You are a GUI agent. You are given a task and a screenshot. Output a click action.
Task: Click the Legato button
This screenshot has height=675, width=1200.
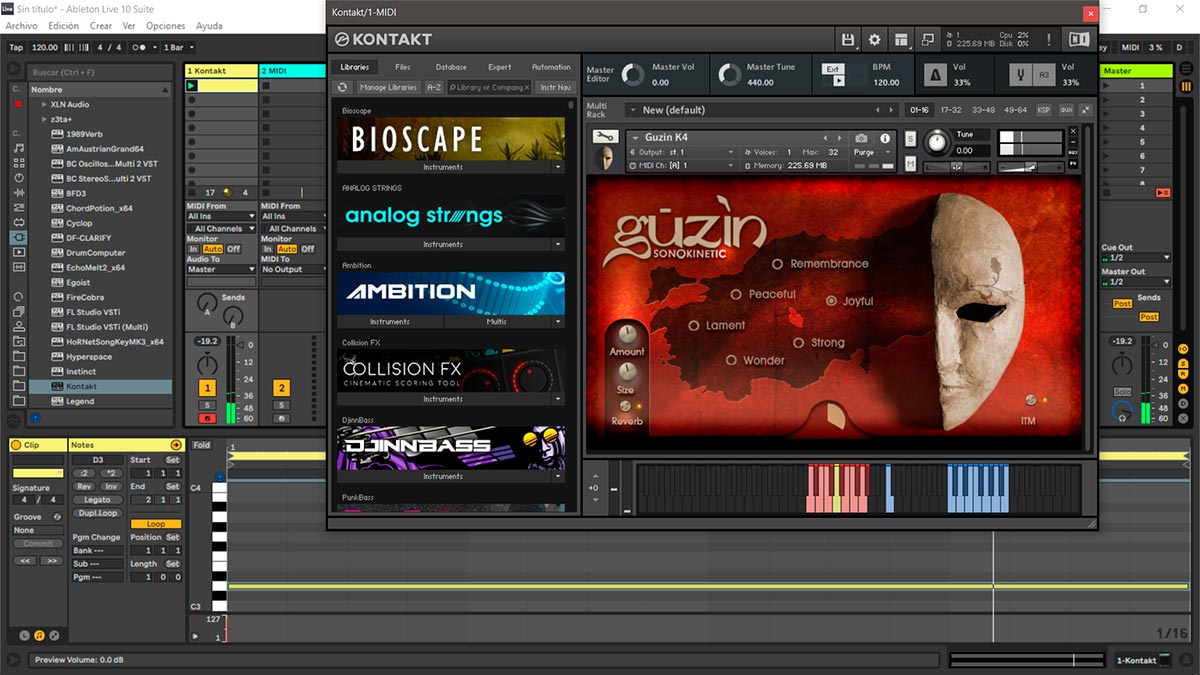coord(97,499)
